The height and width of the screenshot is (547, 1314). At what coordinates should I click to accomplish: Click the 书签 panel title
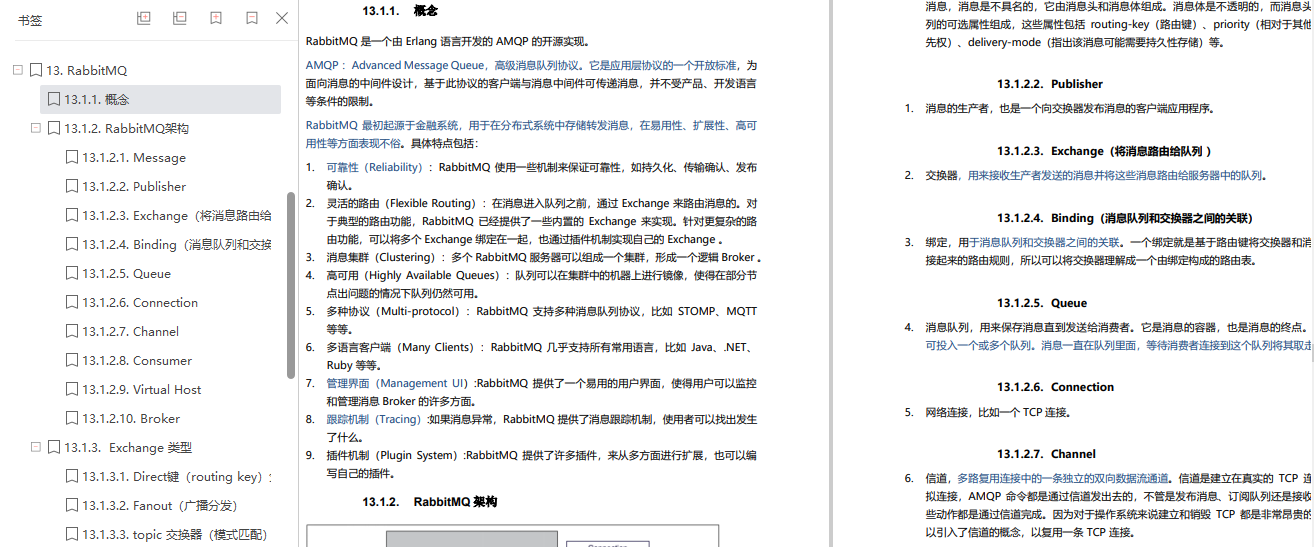(x=30, y=18)
